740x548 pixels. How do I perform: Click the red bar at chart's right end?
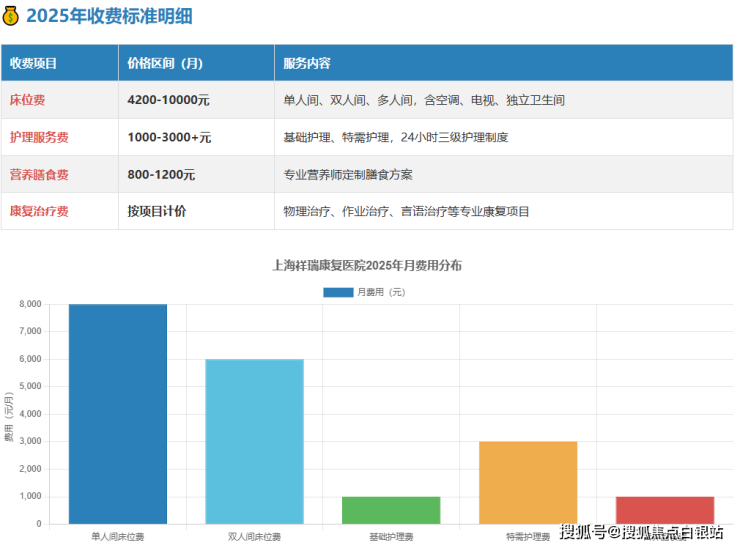tap(665, 510)
